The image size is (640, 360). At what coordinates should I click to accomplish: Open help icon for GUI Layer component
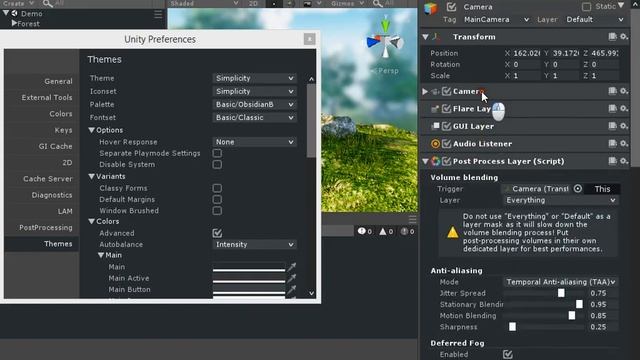point(612,126)
